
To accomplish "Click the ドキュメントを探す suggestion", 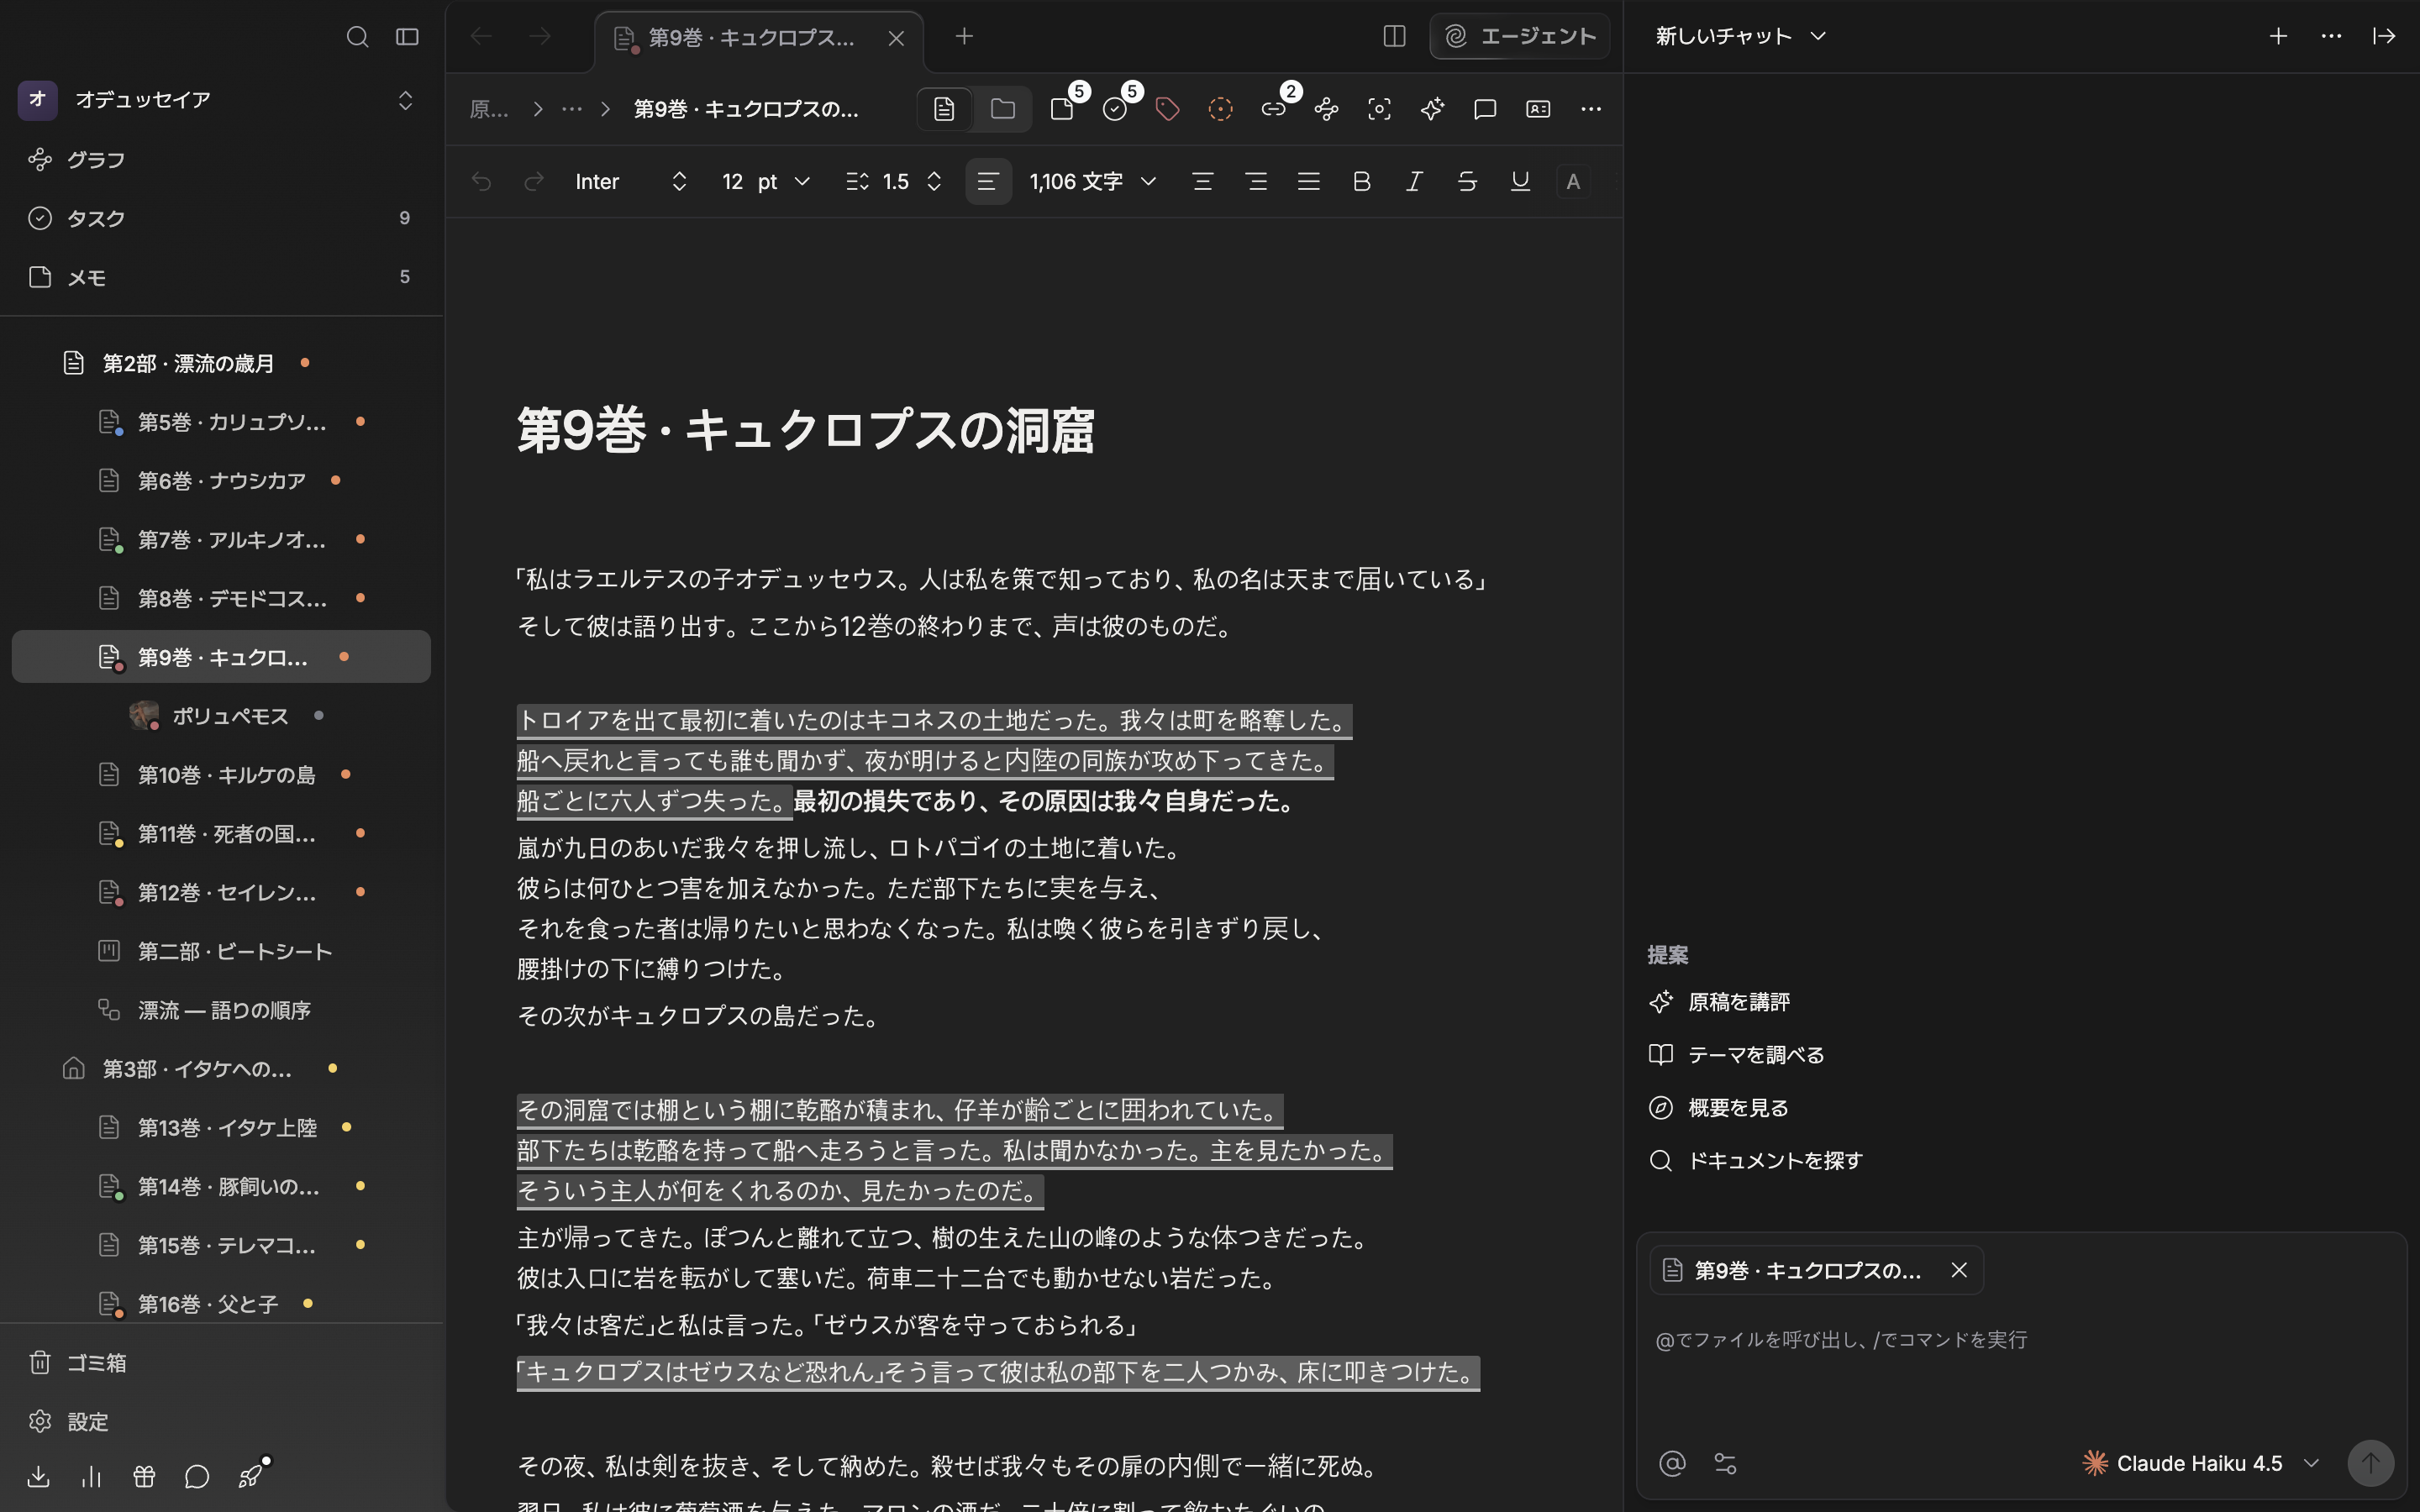I will pyautogui.click(x=1756, y=1161).
